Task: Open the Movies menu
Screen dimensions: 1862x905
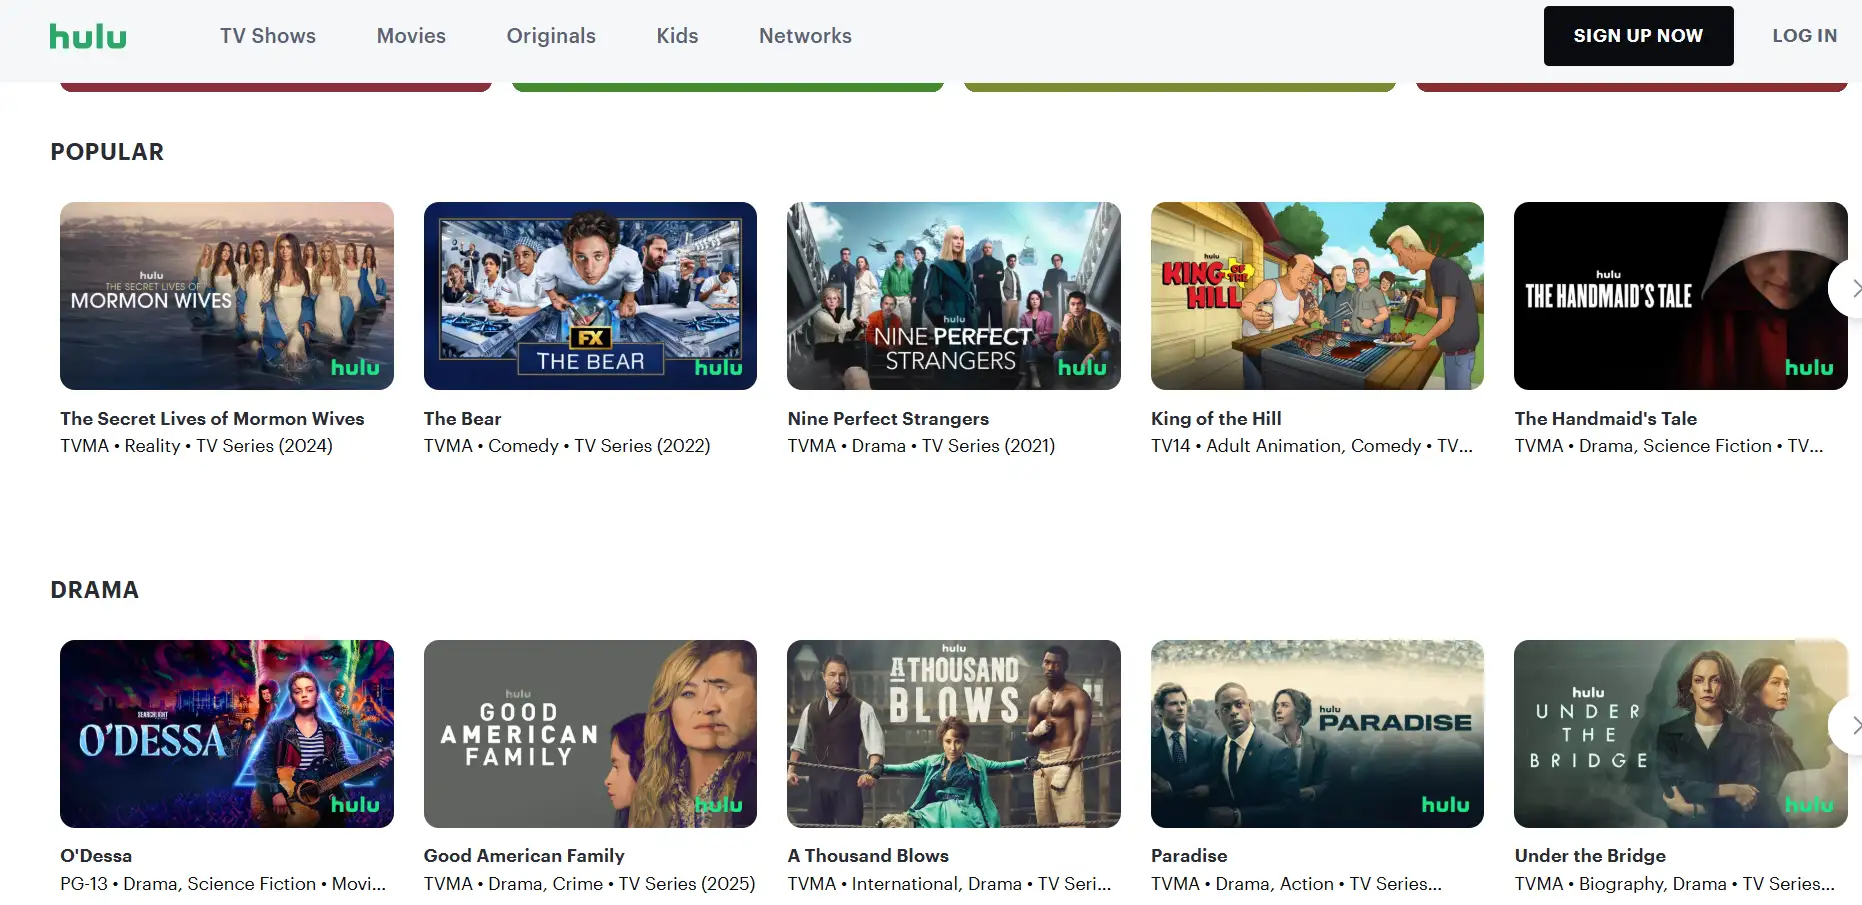Action: pyautogui.click(x=411, y=36)
